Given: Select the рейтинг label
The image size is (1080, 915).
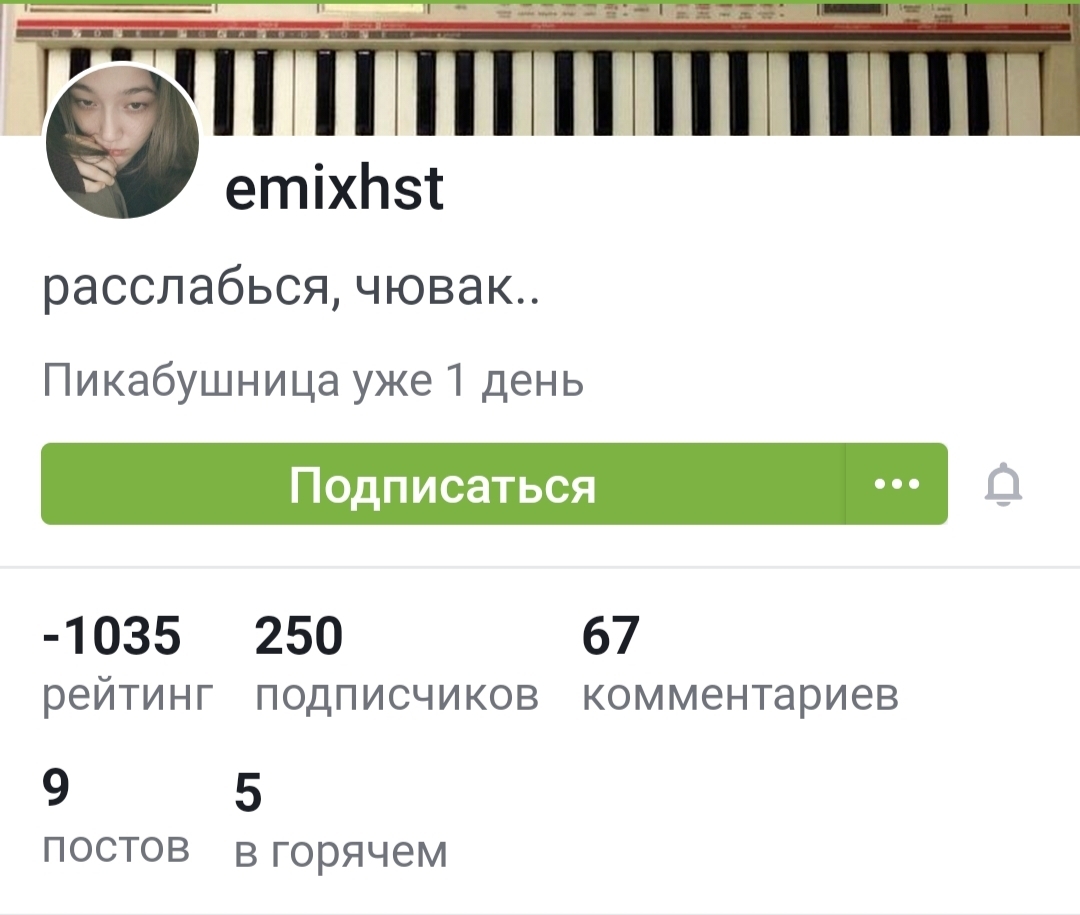Looking at the screenshot, I should [128, 695].
